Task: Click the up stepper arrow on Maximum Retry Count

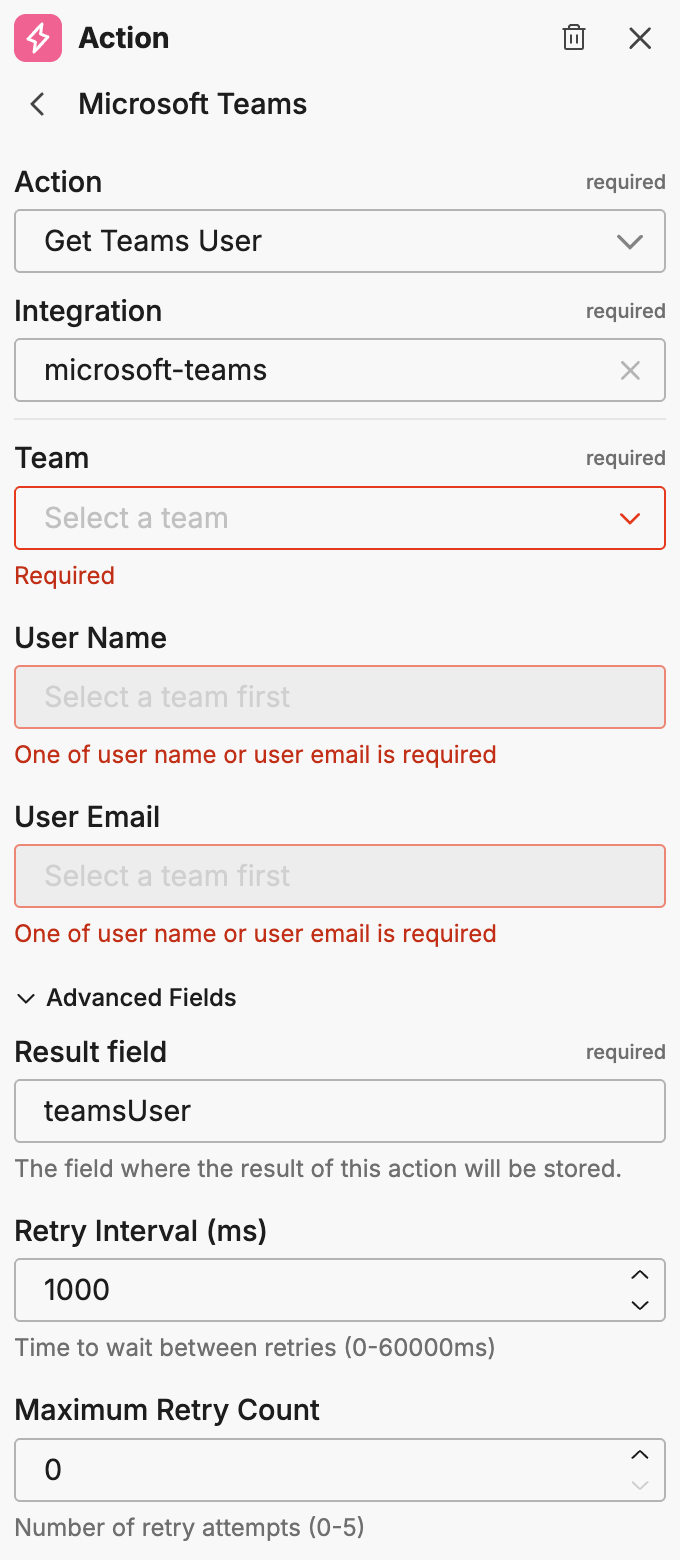Action: pyautogui.click(x=640, y=1455)
